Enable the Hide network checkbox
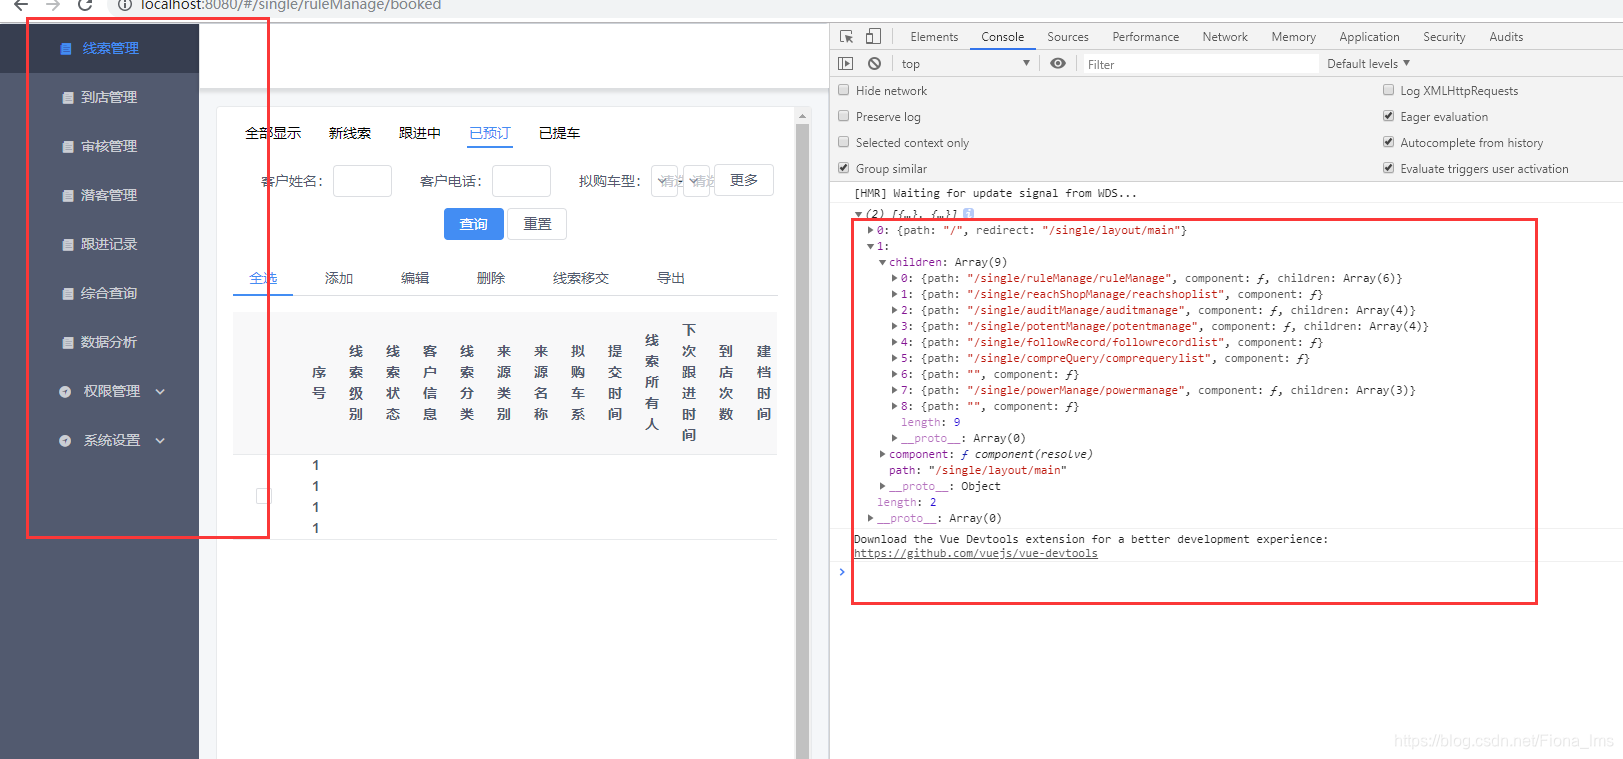 pos(844,90)
